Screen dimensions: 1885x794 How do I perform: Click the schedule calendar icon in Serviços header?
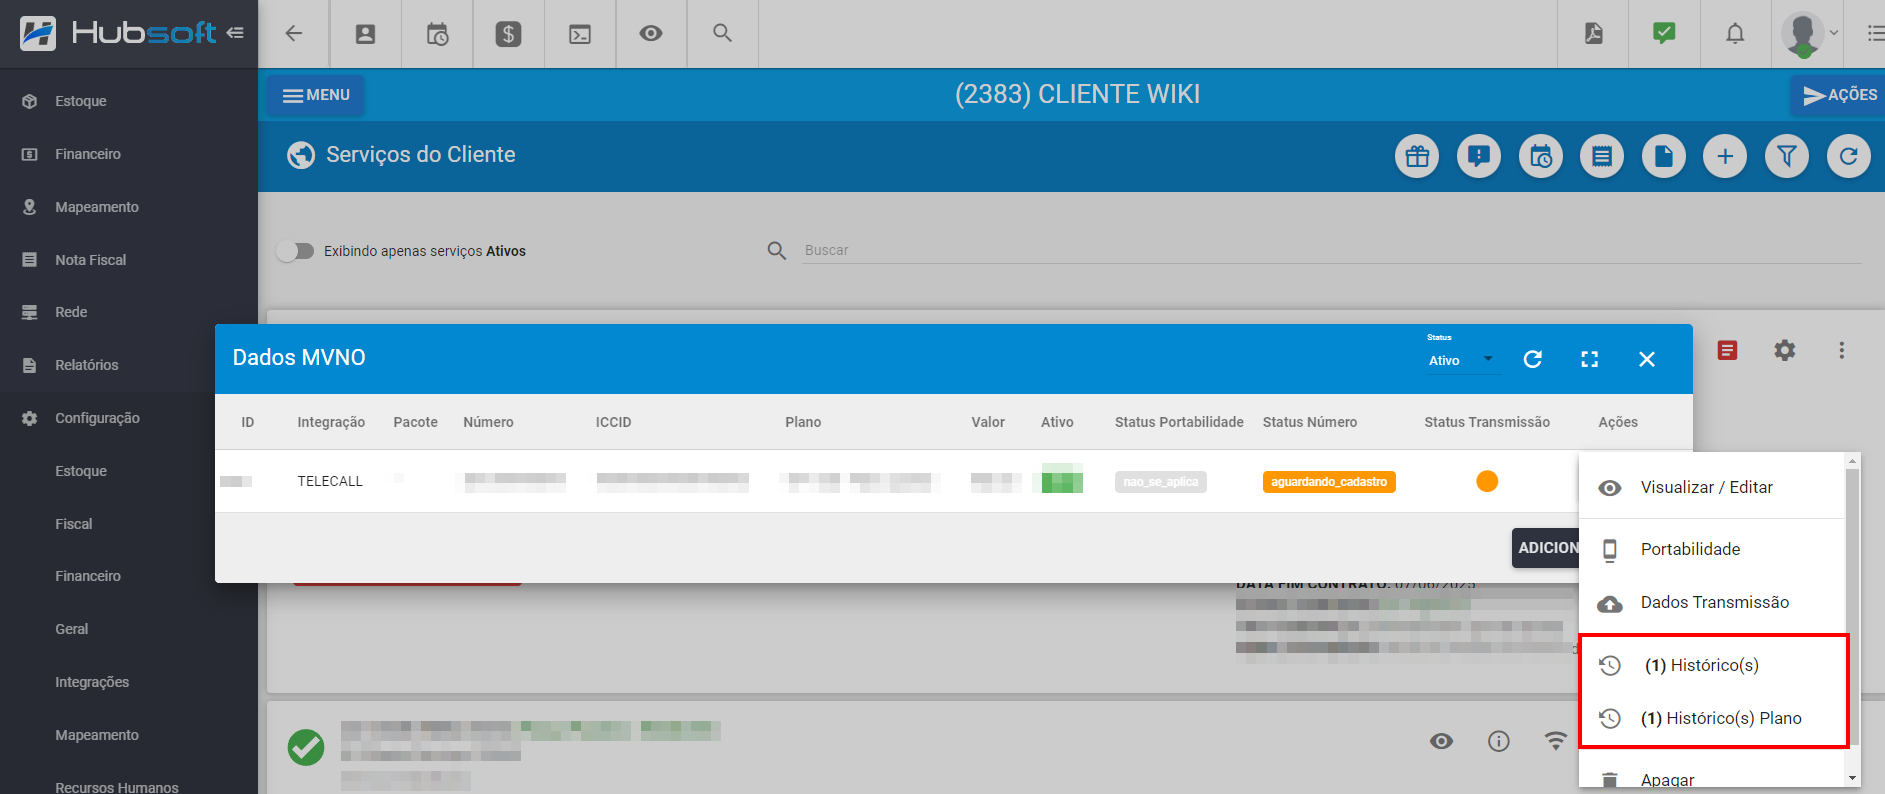pyautogui.click(x=1541, y=156)
